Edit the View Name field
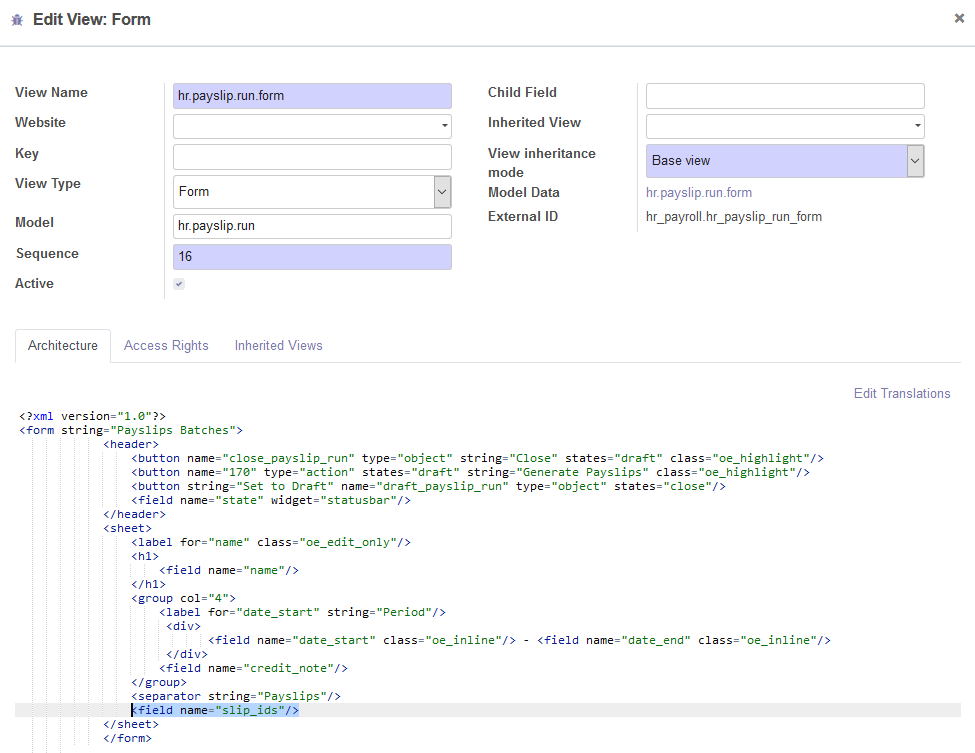 point(312,96)
